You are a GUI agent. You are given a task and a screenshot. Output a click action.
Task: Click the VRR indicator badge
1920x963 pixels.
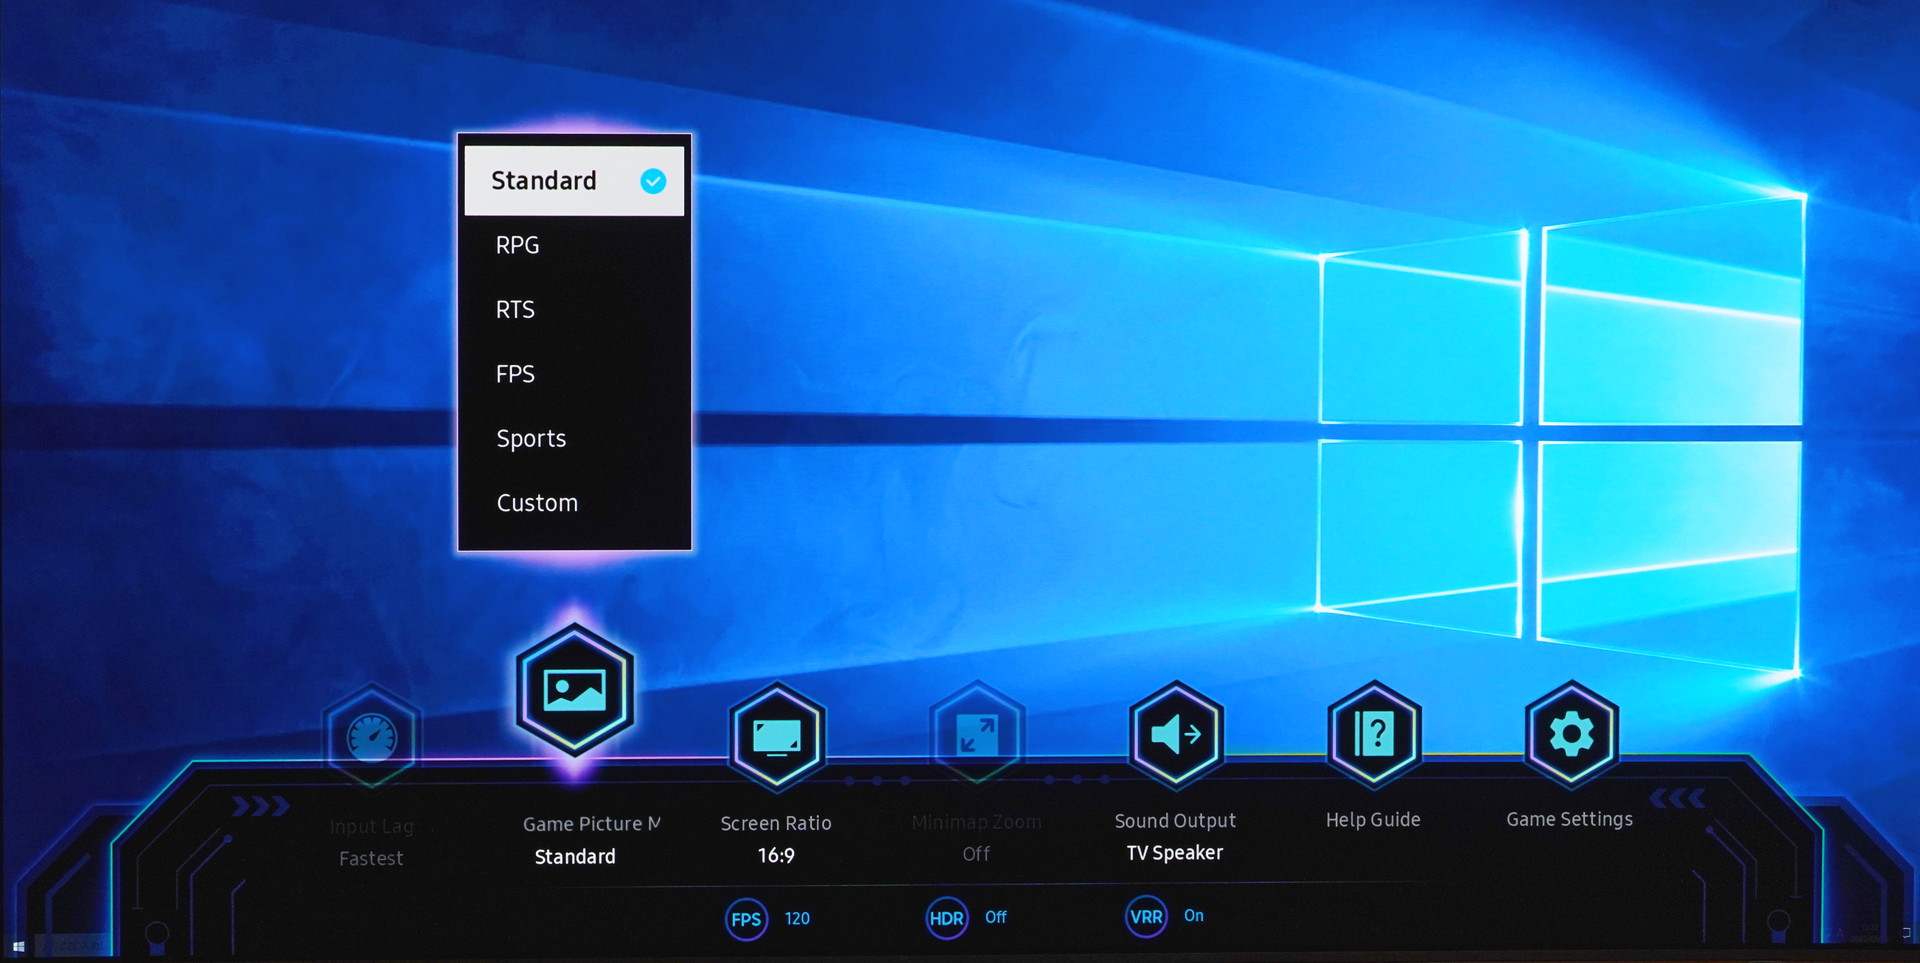click(1146, 916)
